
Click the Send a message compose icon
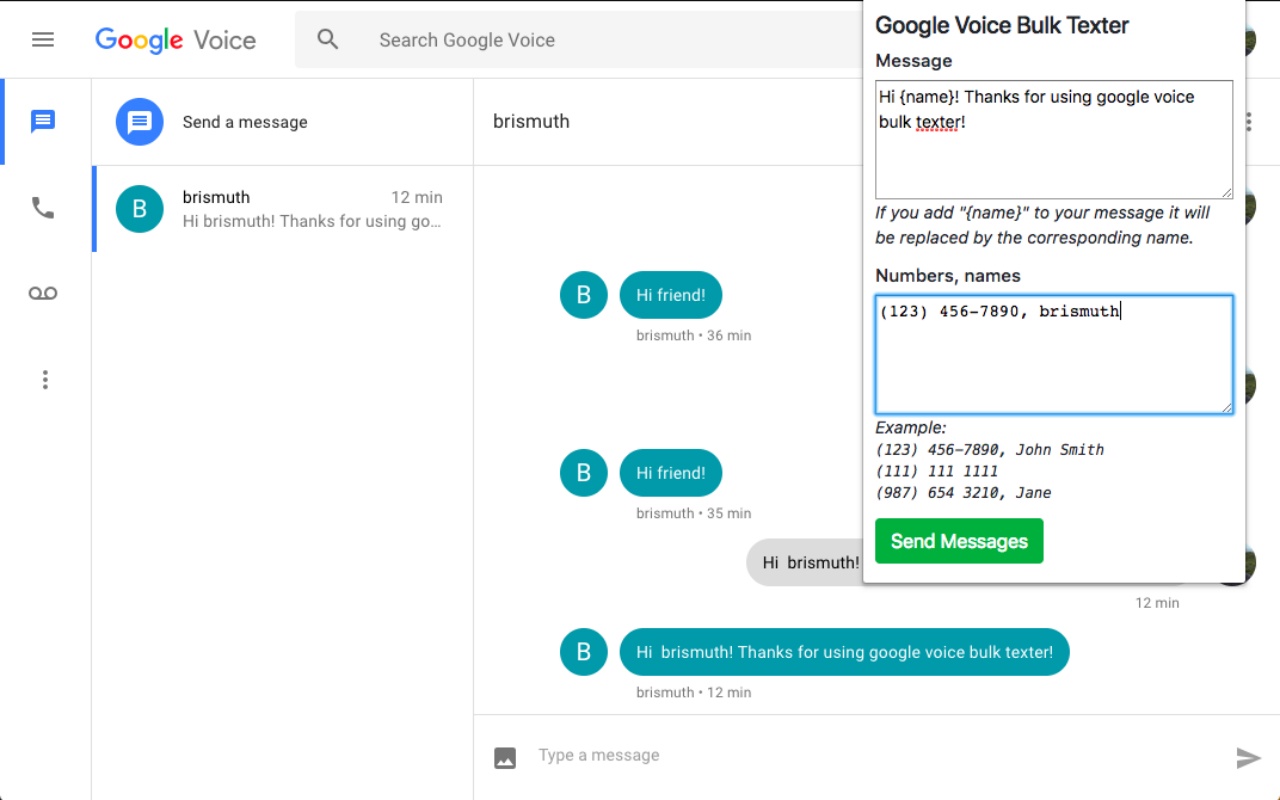pos(140,122)
